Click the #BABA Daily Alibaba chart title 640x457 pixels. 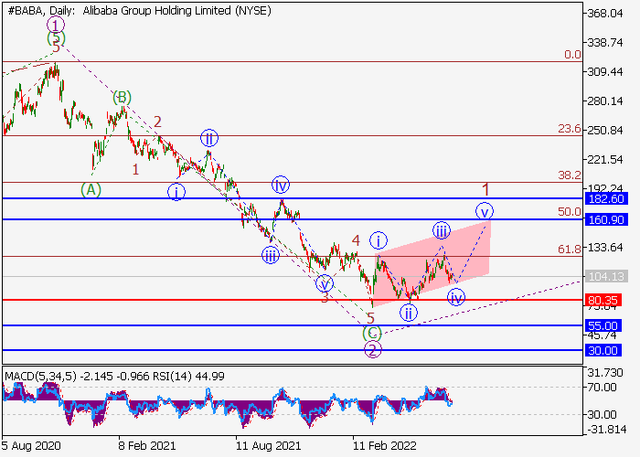140,11
